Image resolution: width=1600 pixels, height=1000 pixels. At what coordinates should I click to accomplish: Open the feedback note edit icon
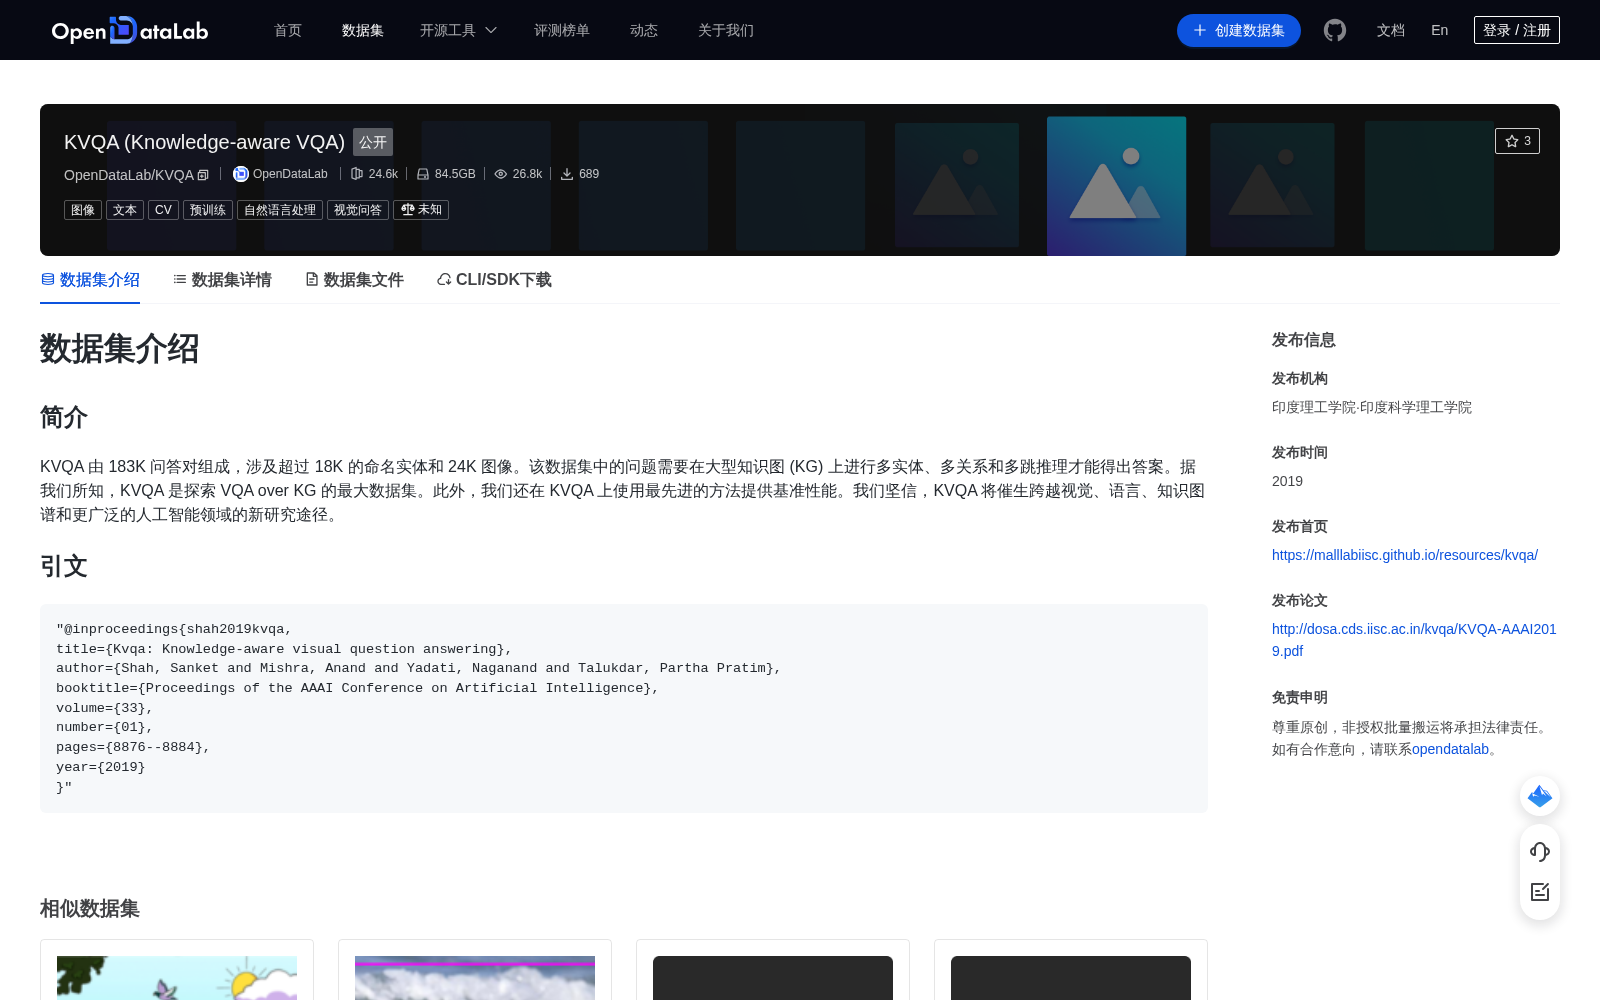[x=1540, y=892]
